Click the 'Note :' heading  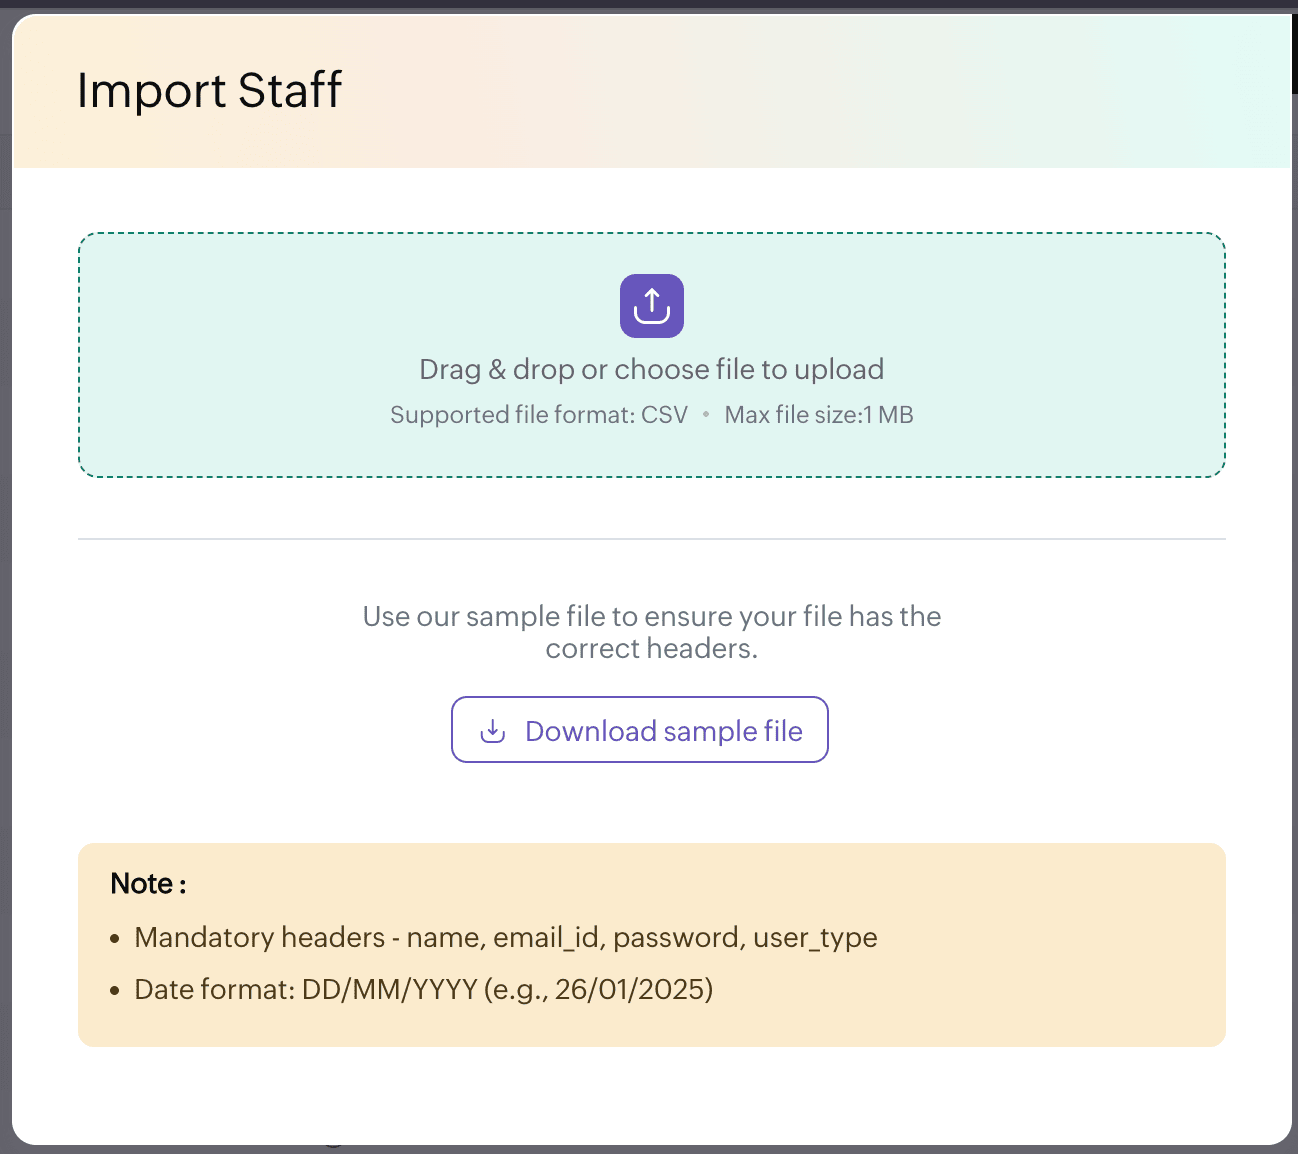pos(148,884)
